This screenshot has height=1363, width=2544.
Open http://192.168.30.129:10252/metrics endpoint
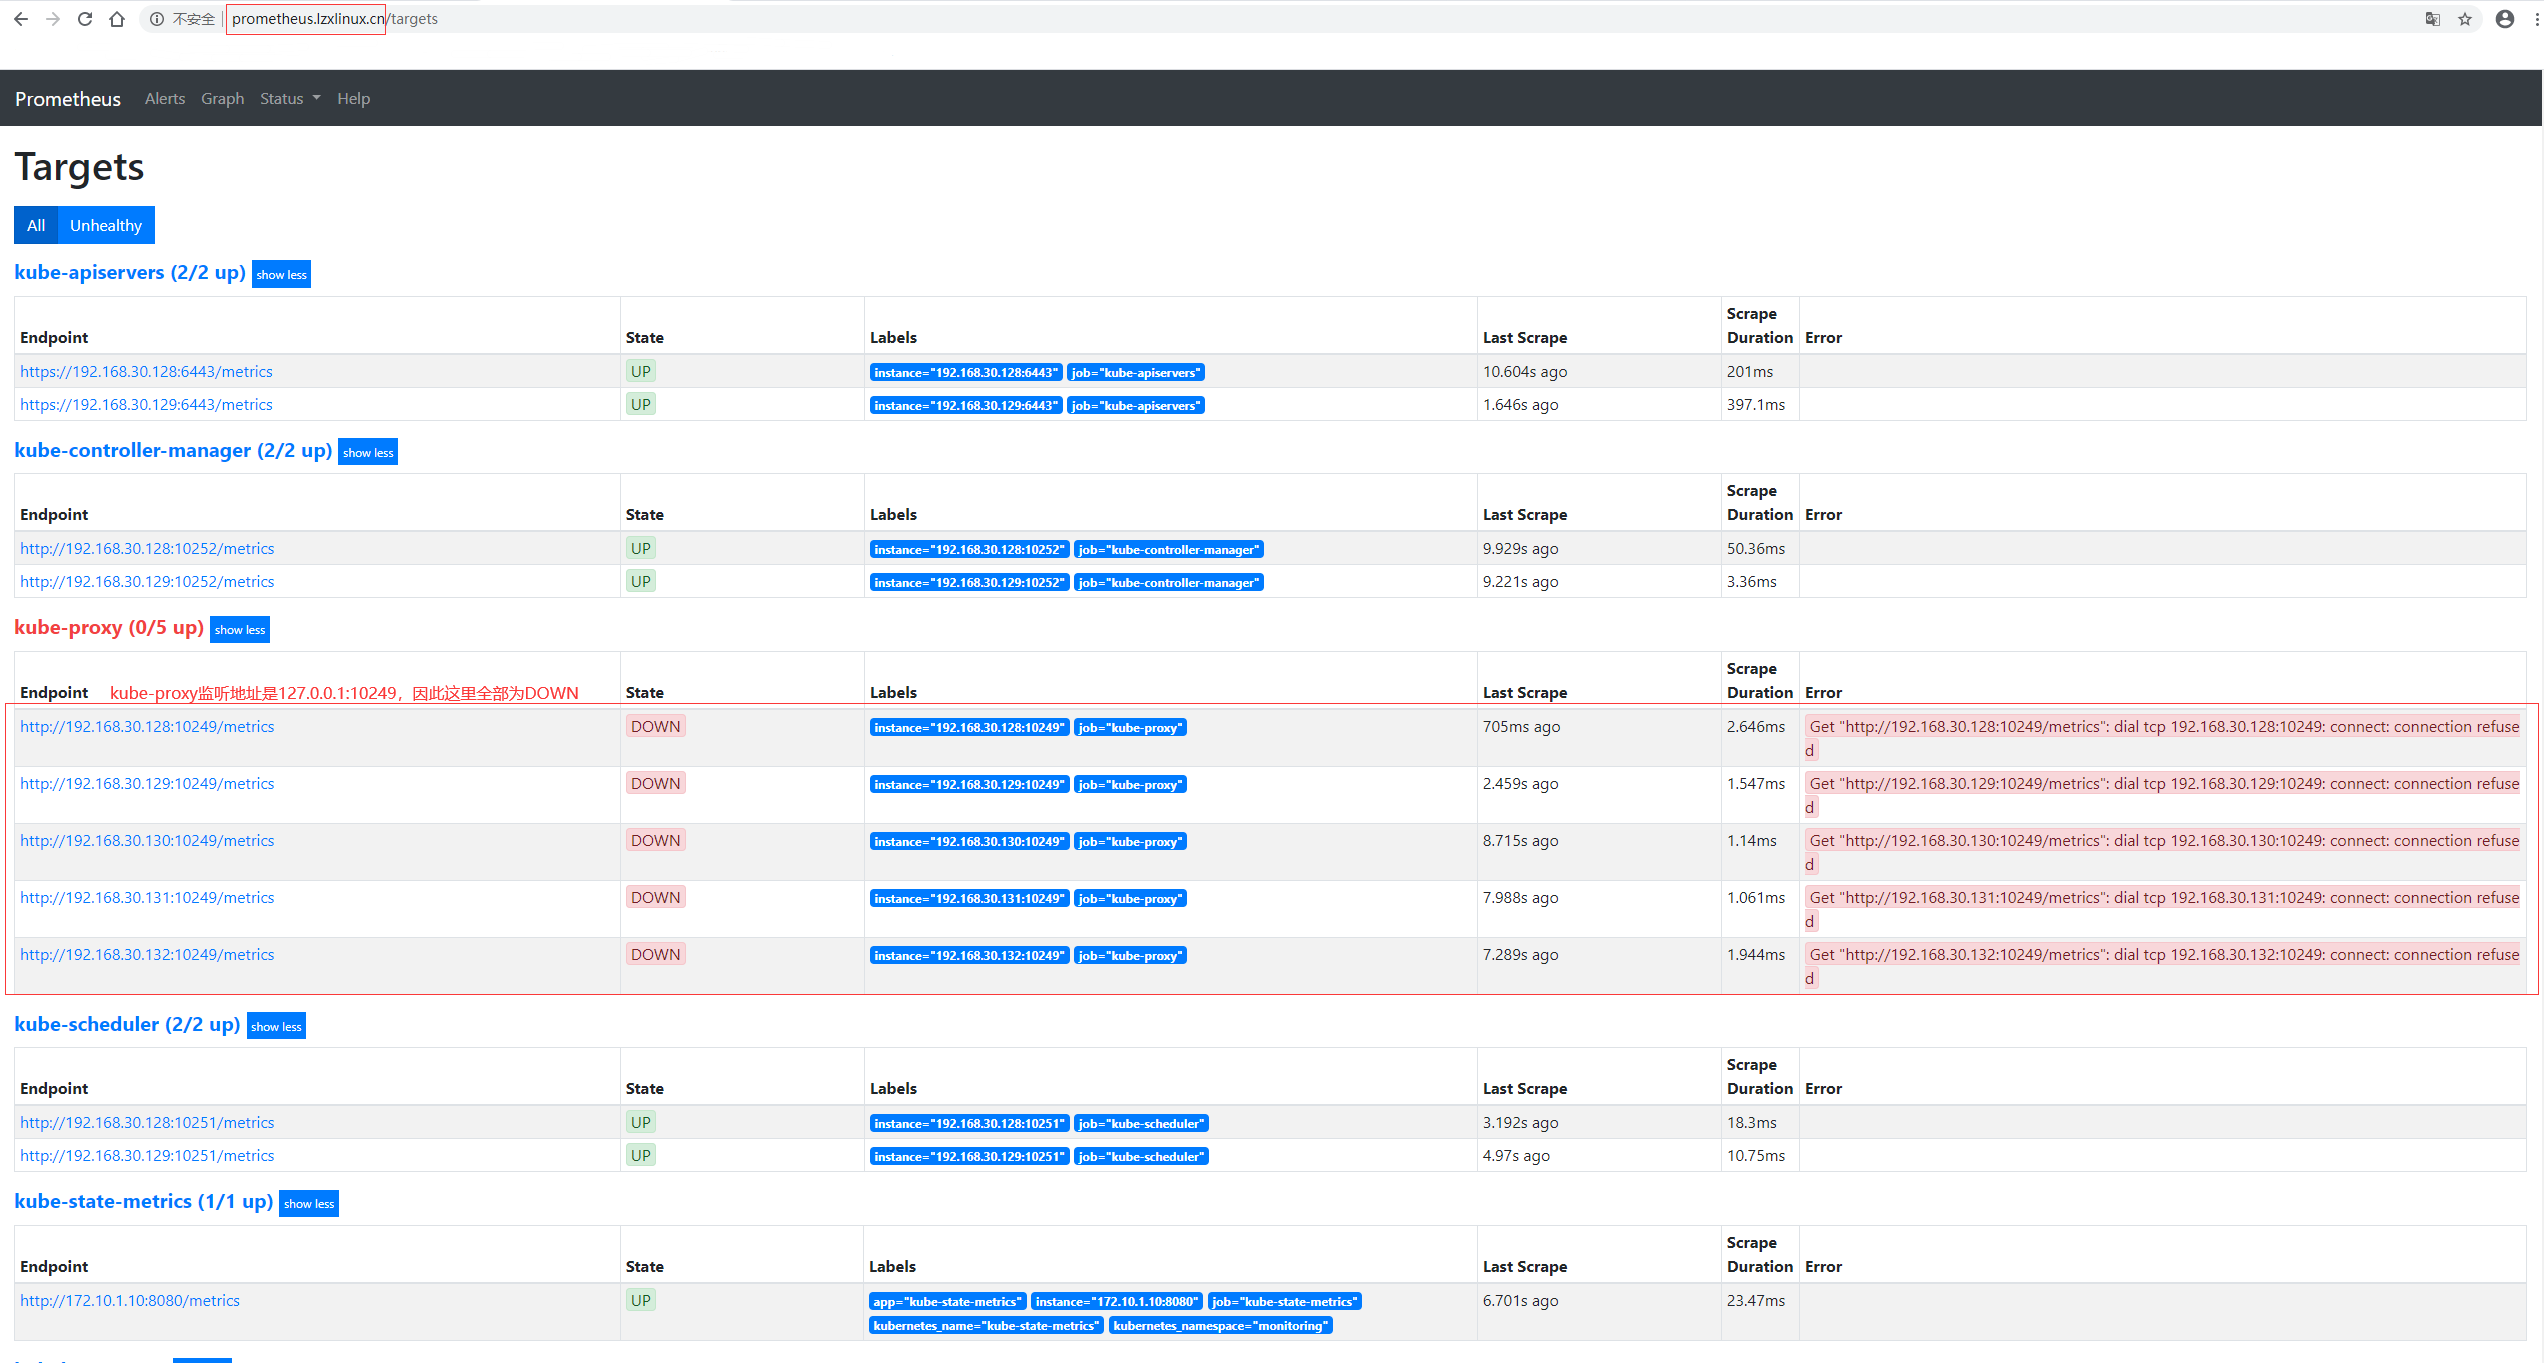coord(147,582)
